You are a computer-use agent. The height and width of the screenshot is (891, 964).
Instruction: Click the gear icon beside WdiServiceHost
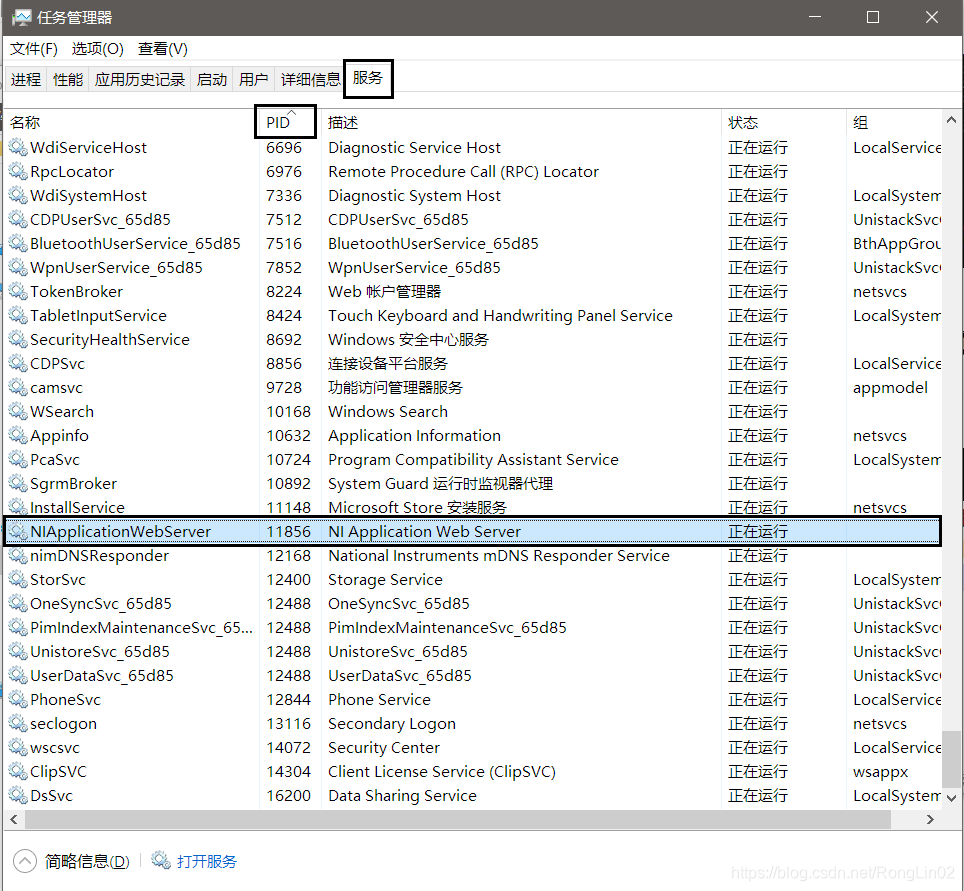(18, 148)
